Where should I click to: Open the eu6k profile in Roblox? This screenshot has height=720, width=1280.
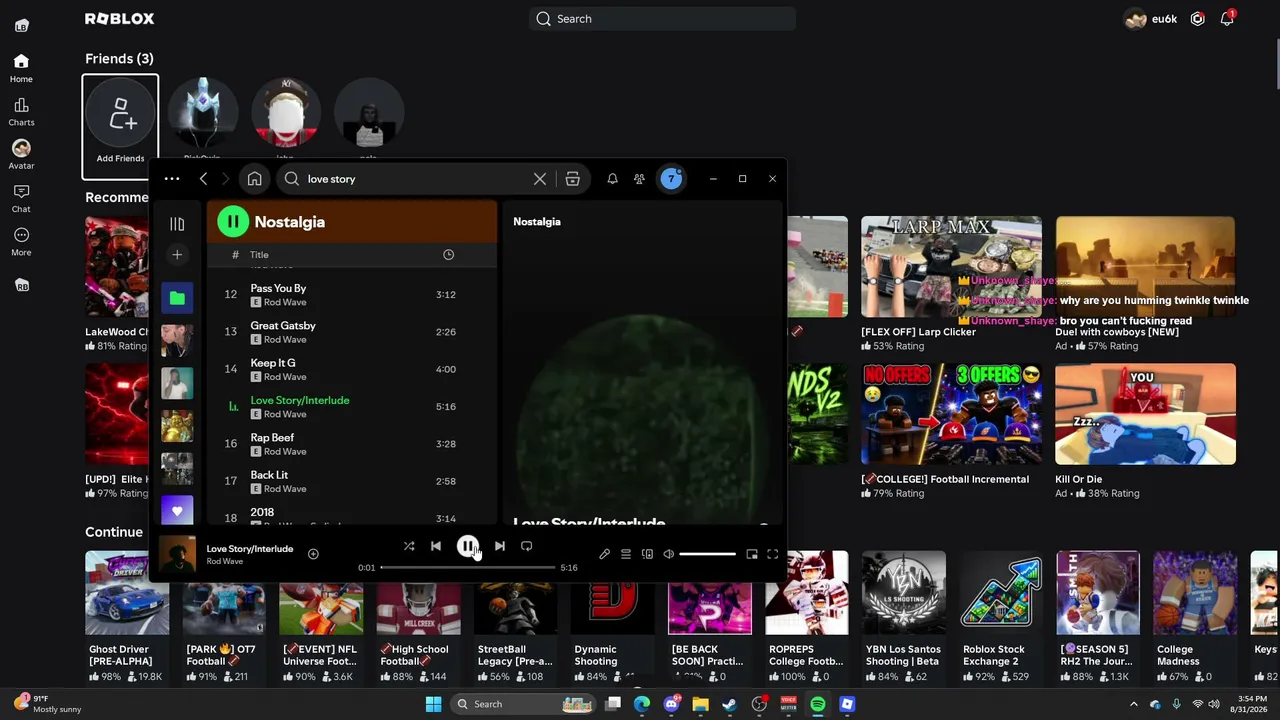coord(1151,19)
